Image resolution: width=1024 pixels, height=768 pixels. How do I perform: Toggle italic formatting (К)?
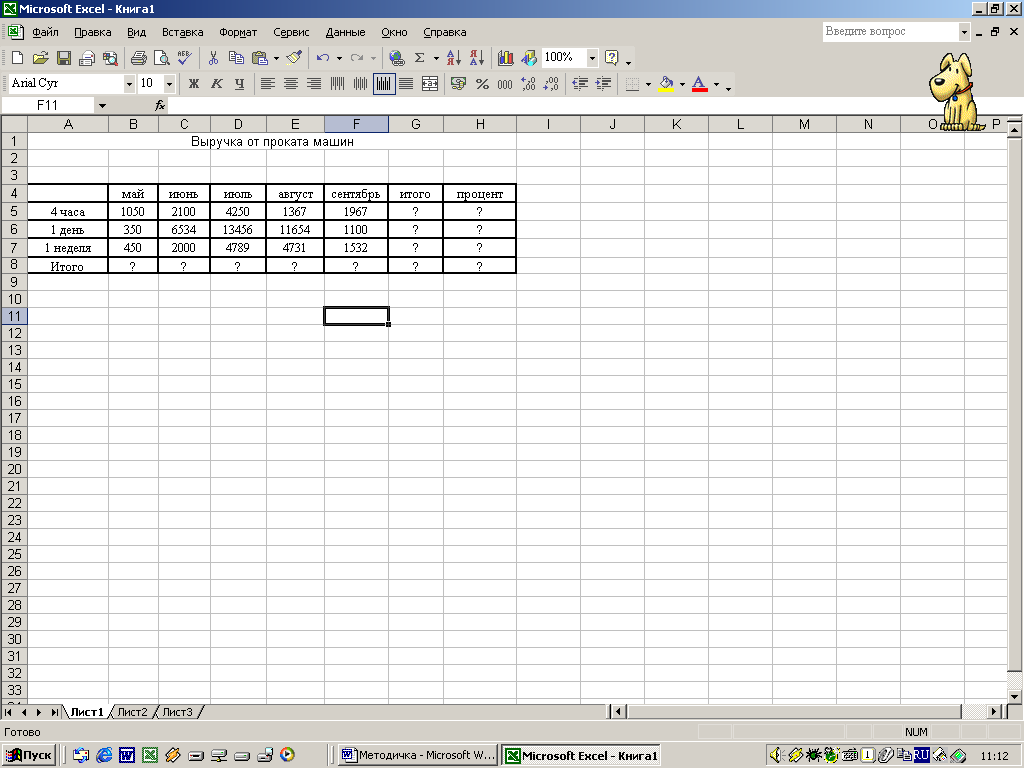(x=216, y=84)
